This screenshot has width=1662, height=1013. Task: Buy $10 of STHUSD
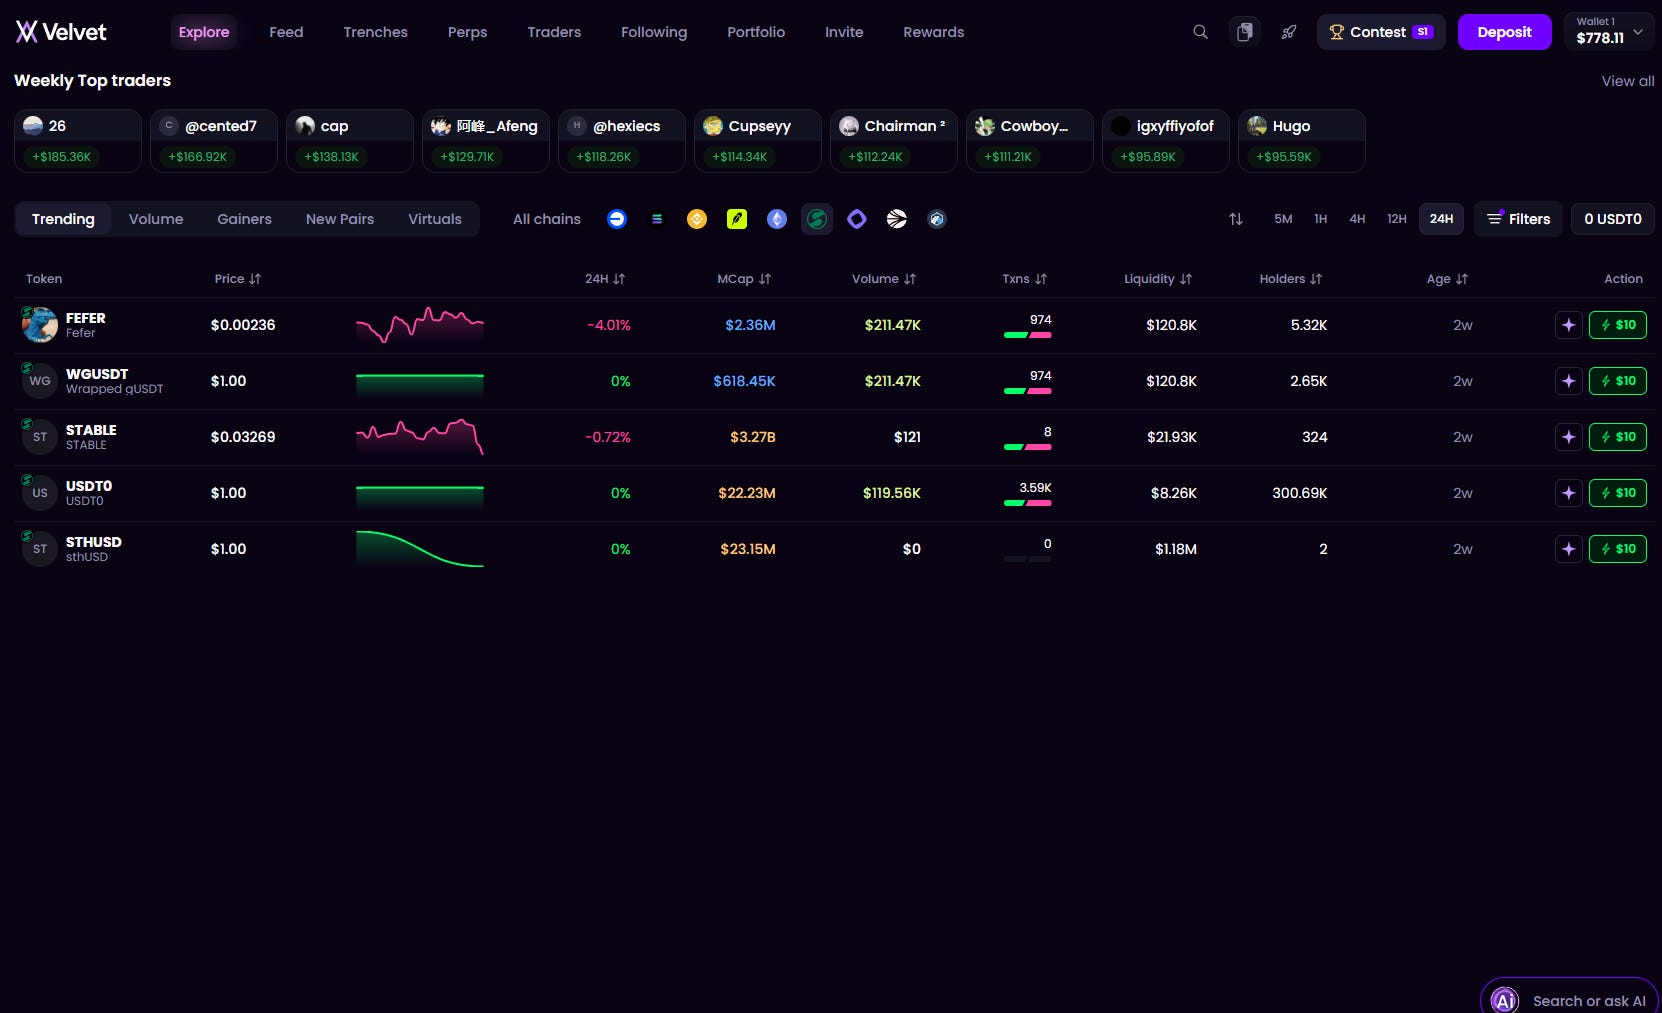pyautogui.click(x=1618, y=549)
